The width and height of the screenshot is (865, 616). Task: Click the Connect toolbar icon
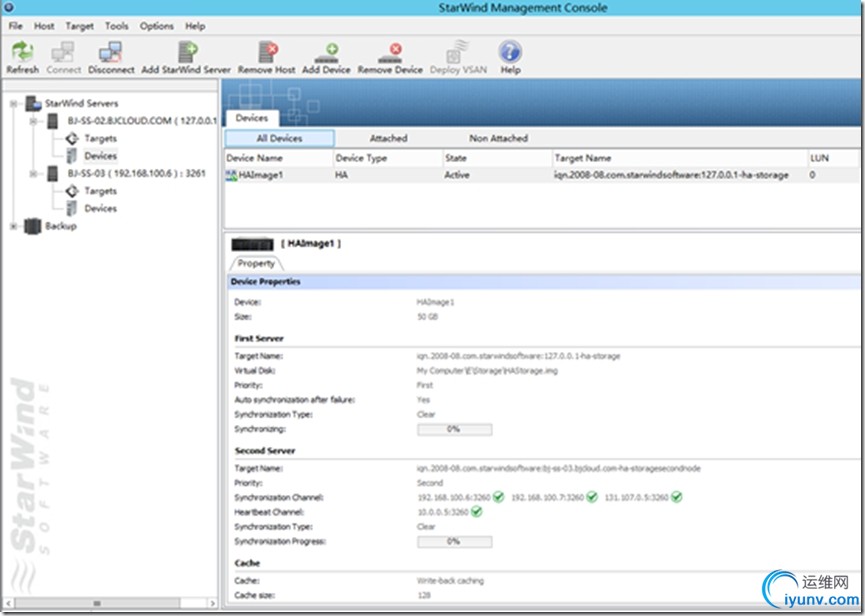(63, 52)
